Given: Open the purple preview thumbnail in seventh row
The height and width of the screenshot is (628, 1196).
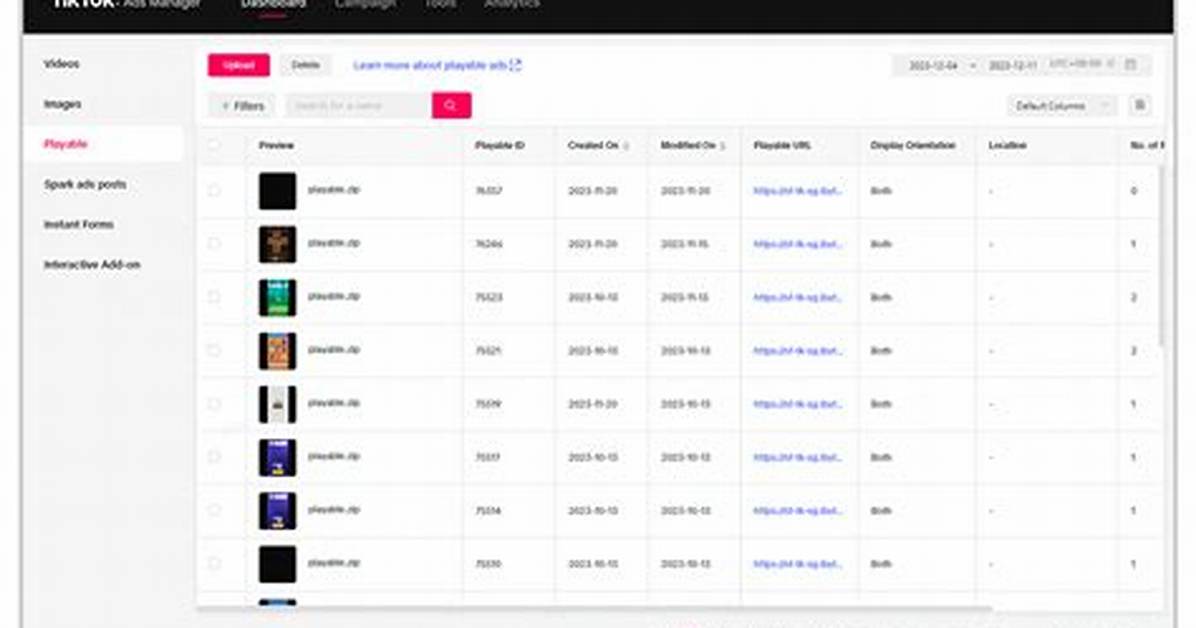Looking at the screenshot, I should (x=278, y=511).
